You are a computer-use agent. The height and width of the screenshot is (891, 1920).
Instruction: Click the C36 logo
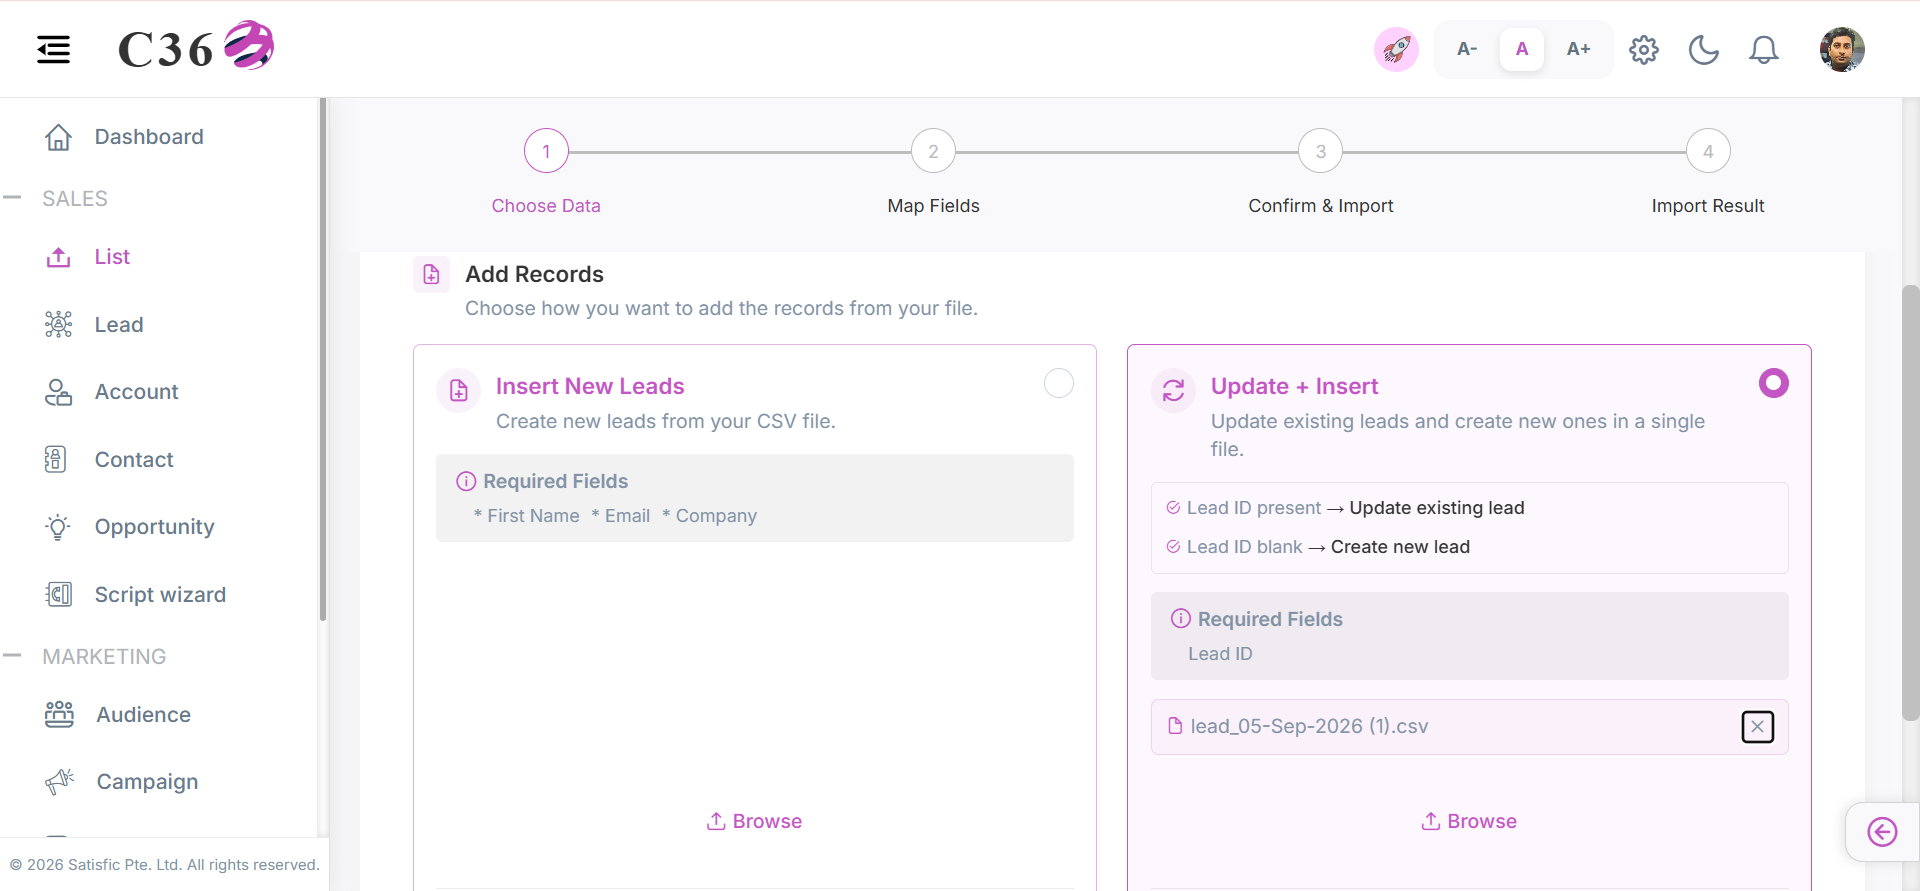(196, 47)
